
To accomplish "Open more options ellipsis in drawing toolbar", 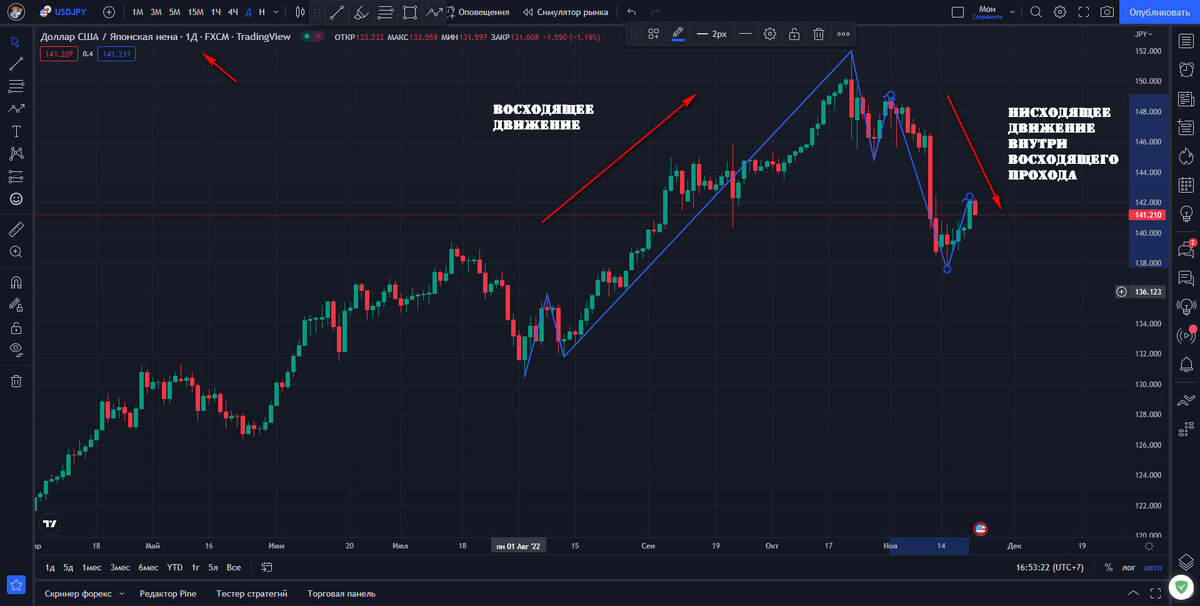I will (x=843, y=33).
